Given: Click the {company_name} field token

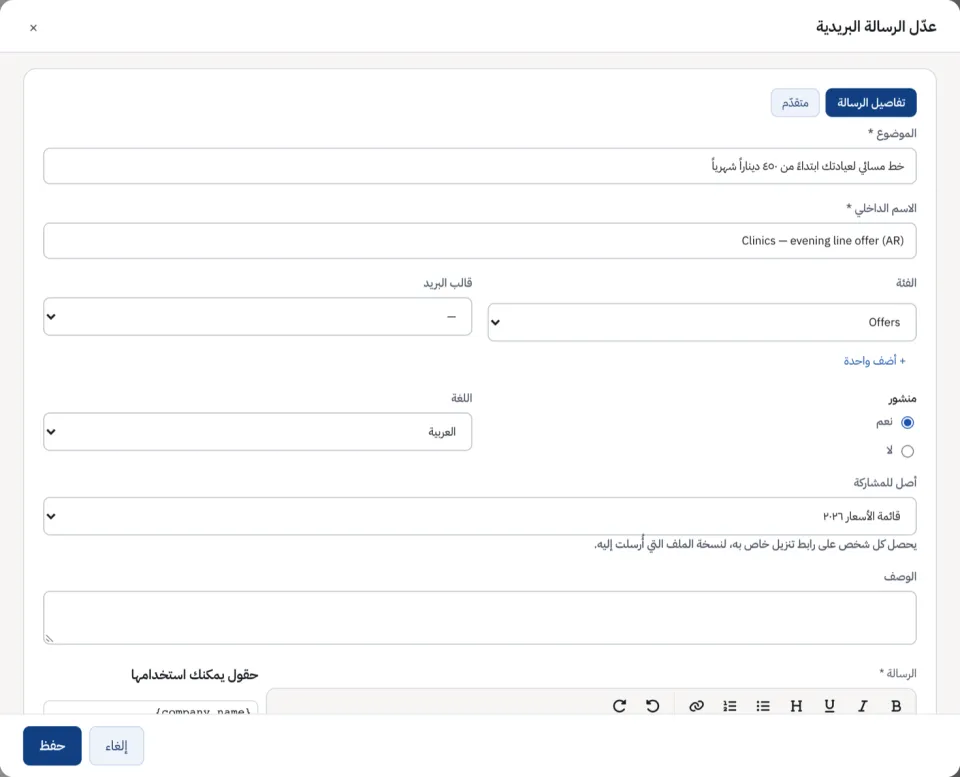Looking at the screenshot, I should (151, 708).
